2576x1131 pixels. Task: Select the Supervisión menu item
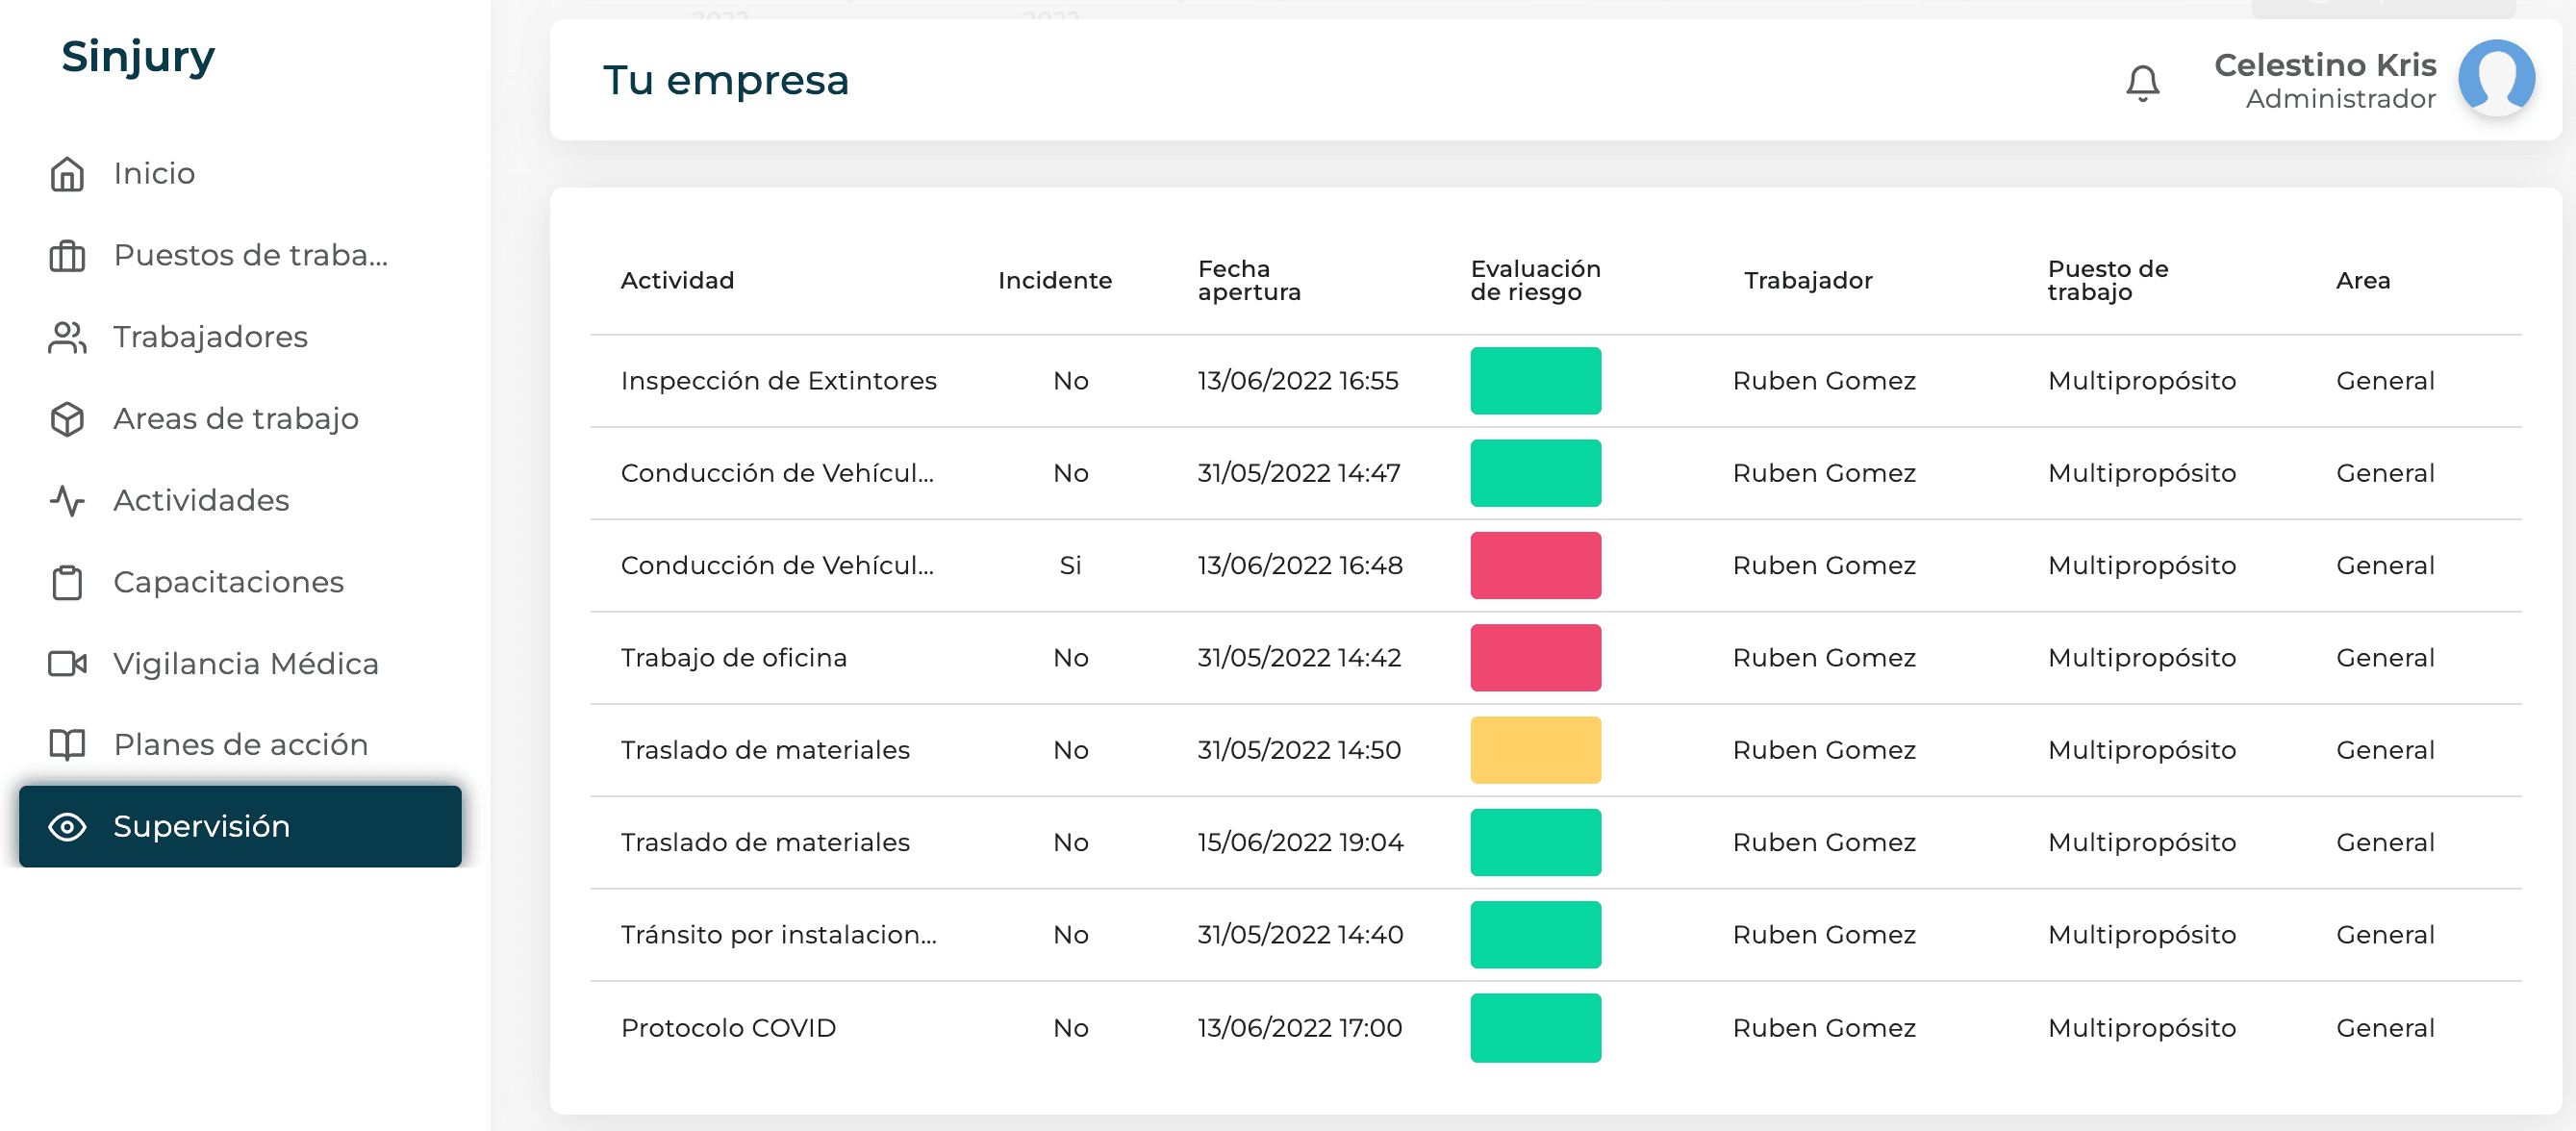tap(240, 826)
